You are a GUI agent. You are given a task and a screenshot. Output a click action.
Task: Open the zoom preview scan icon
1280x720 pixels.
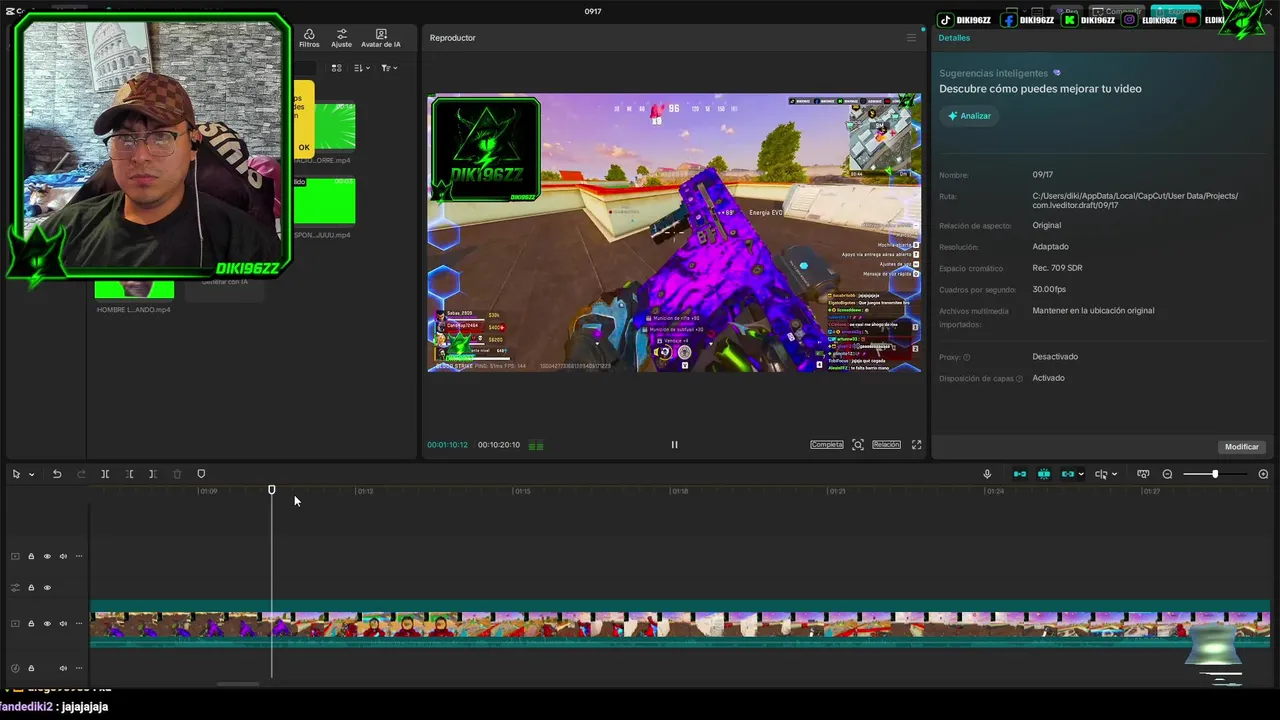click(858, 445)
